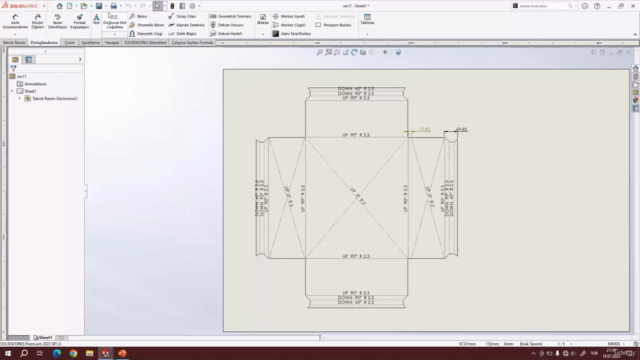This screenshot has width=640, height=360.
Task: Switch to the Teknik Resim tab
Action: (x=14, y=42)
